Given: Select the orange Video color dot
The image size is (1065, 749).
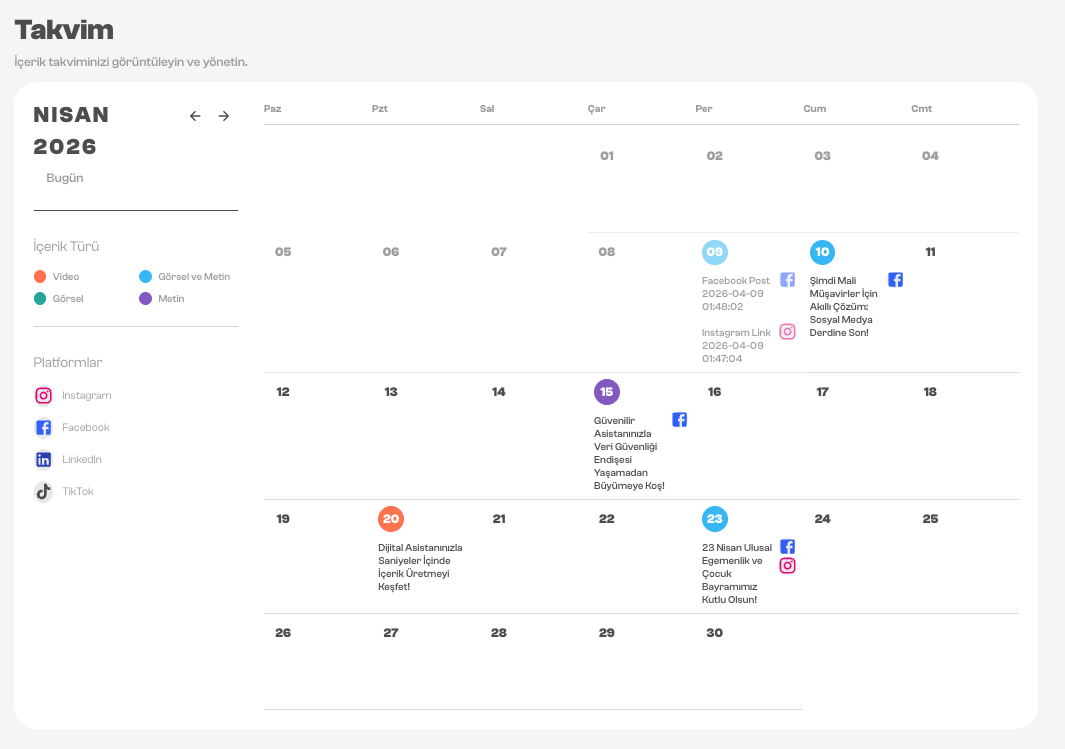Looking at the screenshot, I should pos(40,276).
